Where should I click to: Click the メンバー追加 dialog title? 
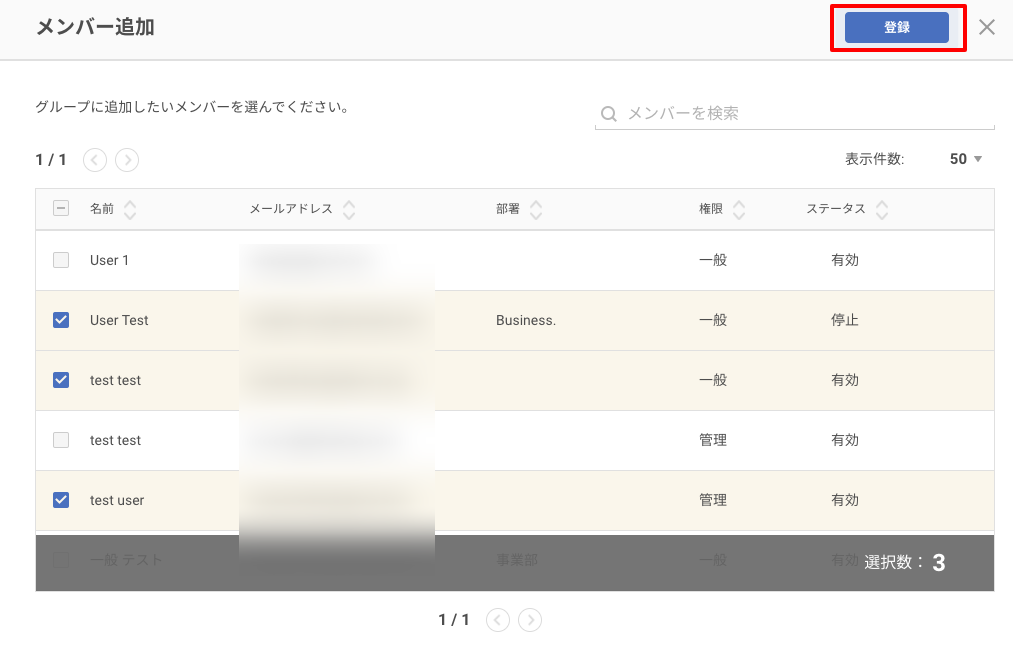click(x=95, y=27)
